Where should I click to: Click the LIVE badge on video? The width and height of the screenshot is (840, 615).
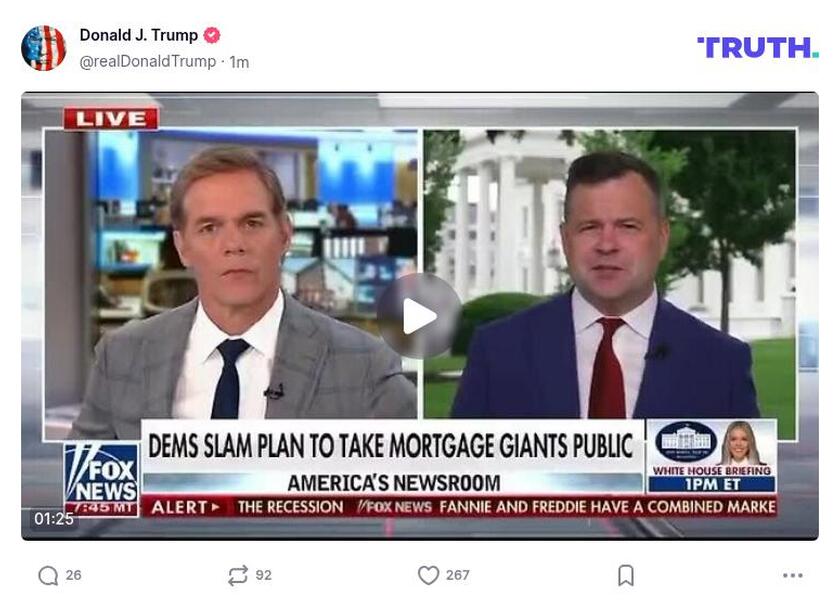pos(111,118)
